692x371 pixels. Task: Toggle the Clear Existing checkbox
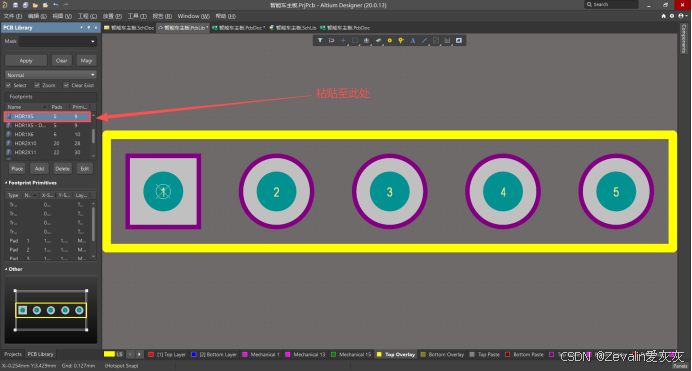pyautogui.click(x=66, y=85)
